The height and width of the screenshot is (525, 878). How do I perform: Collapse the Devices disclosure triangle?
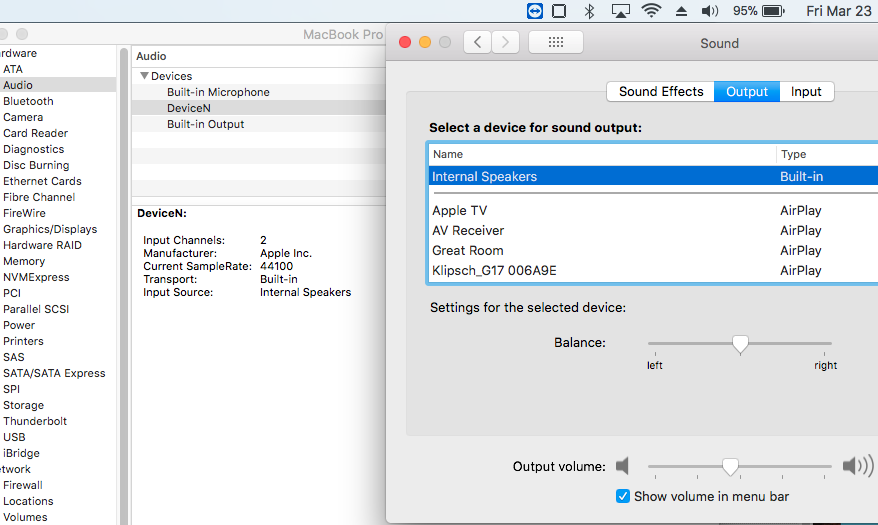pos(145,76)
